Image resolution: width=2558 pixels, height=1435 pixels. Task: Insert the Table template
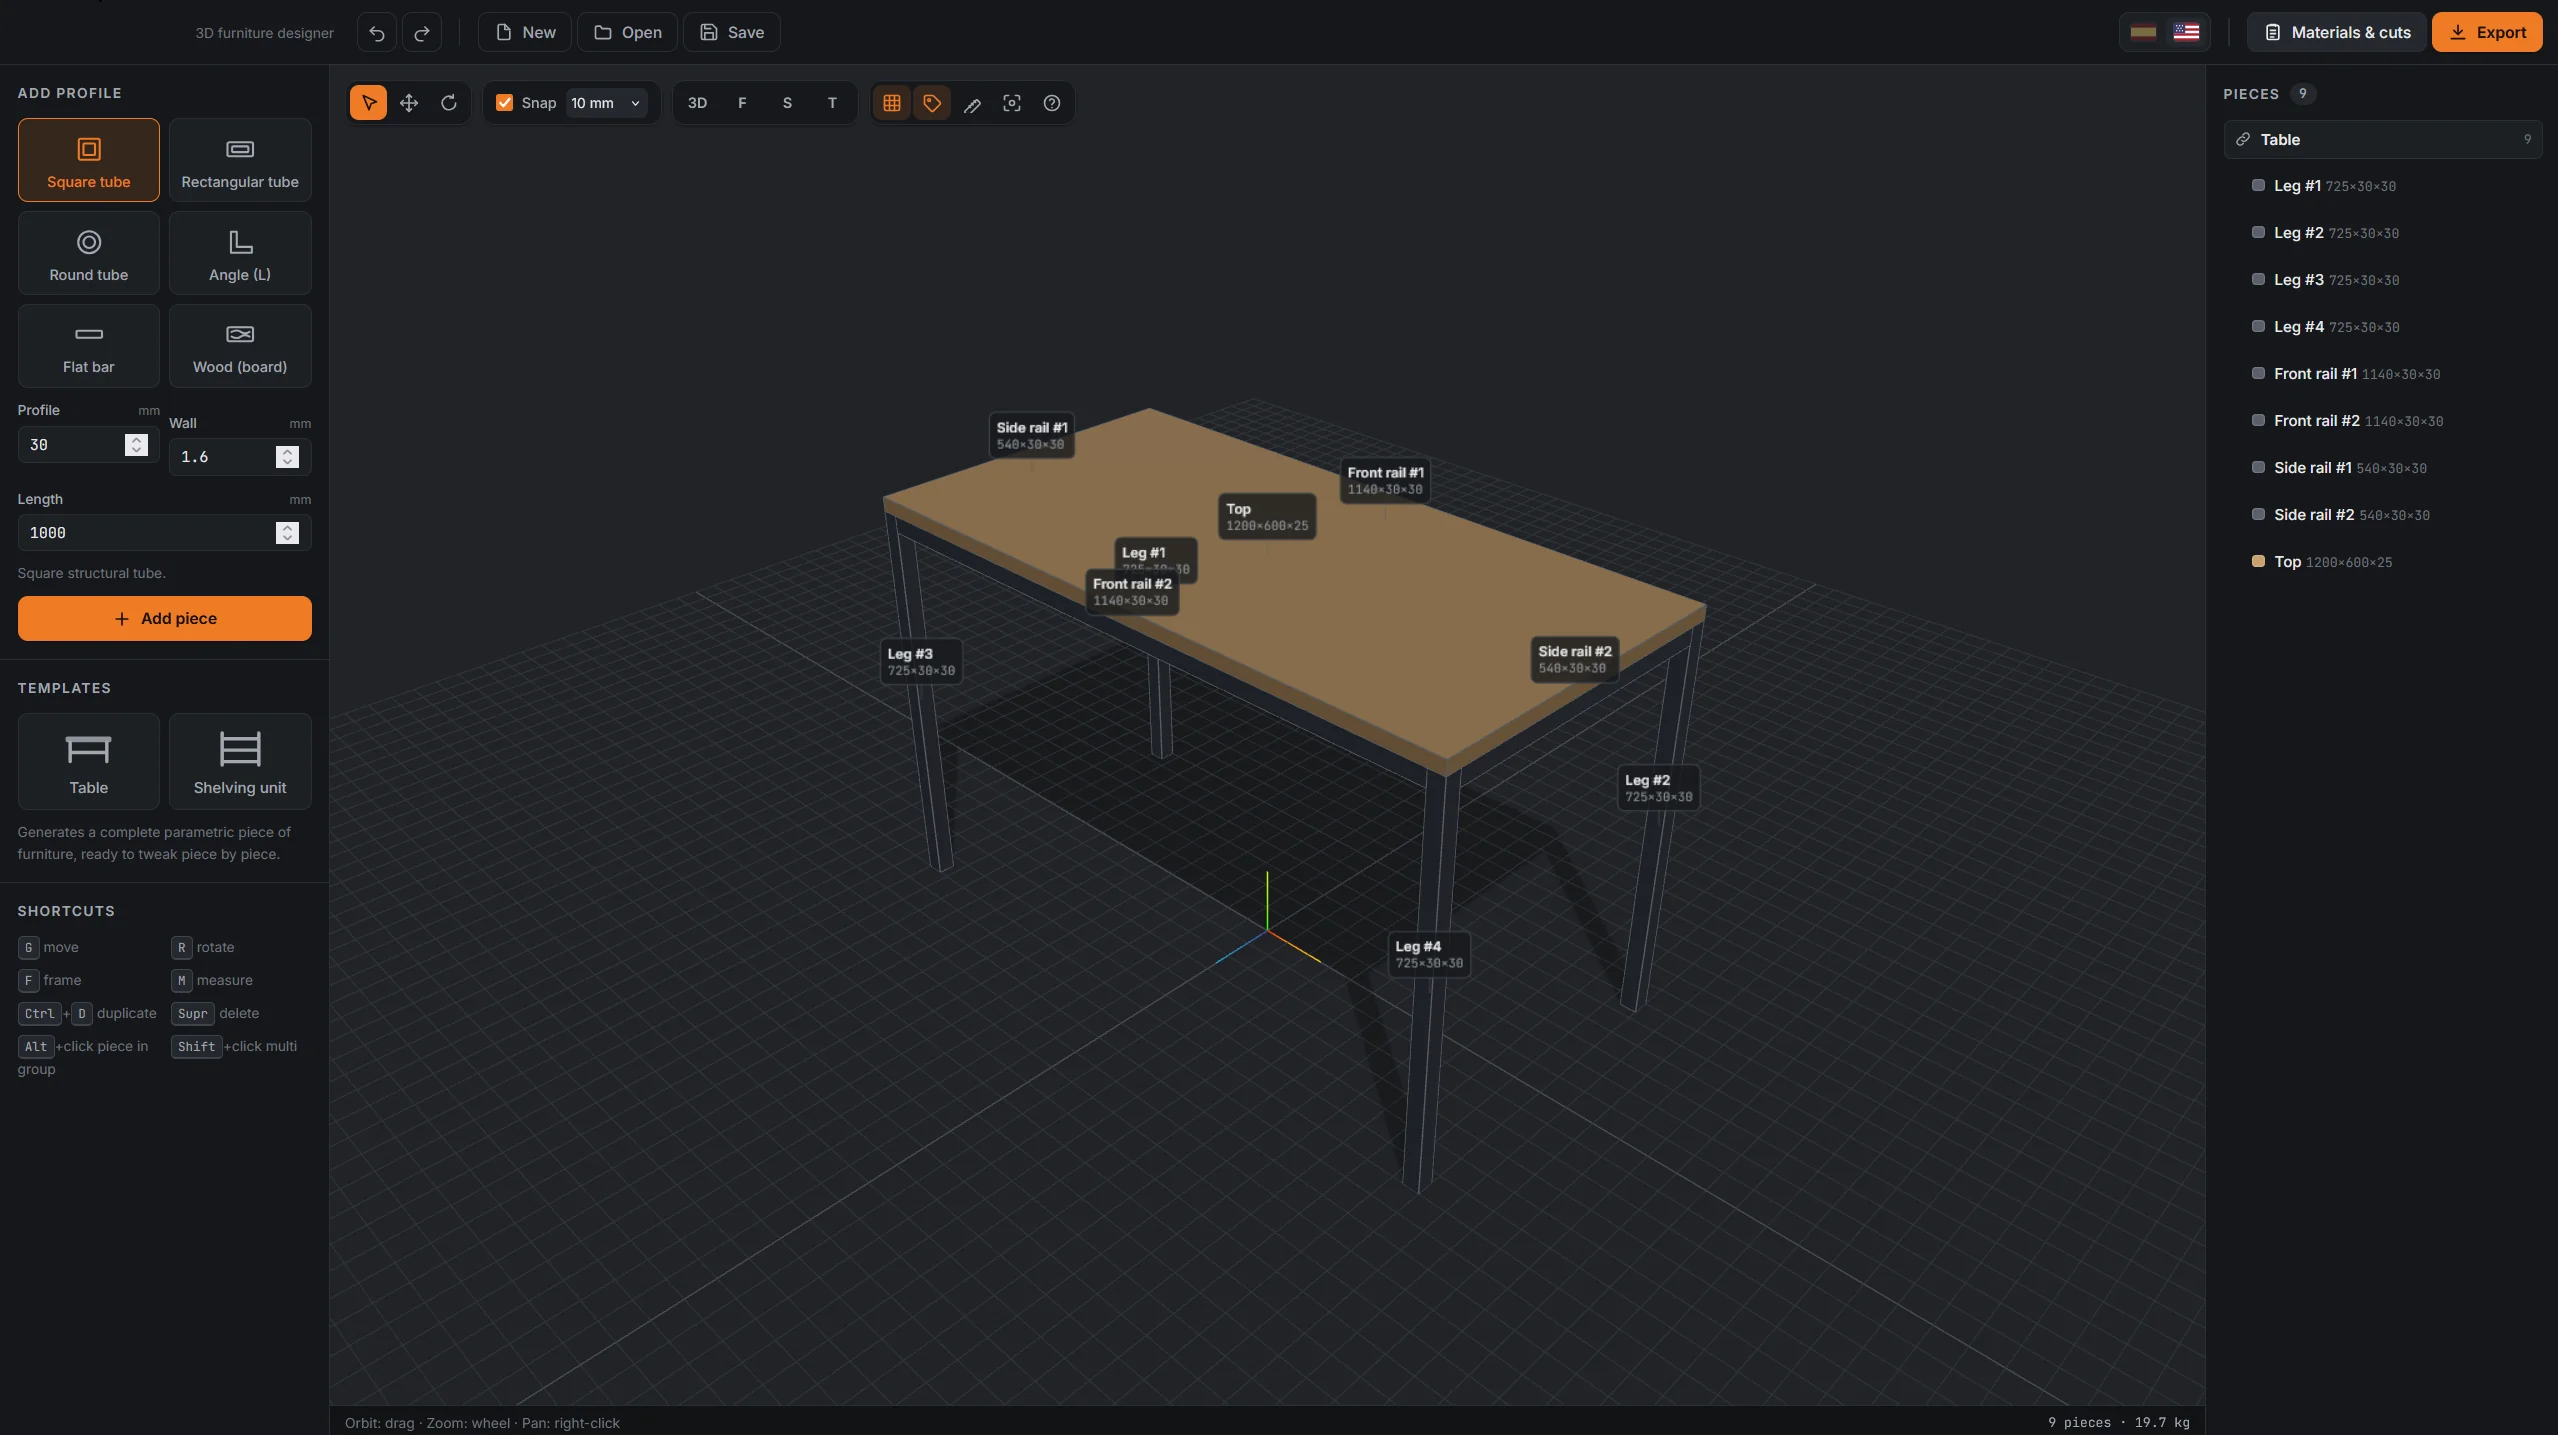click(x=89, y=761)
